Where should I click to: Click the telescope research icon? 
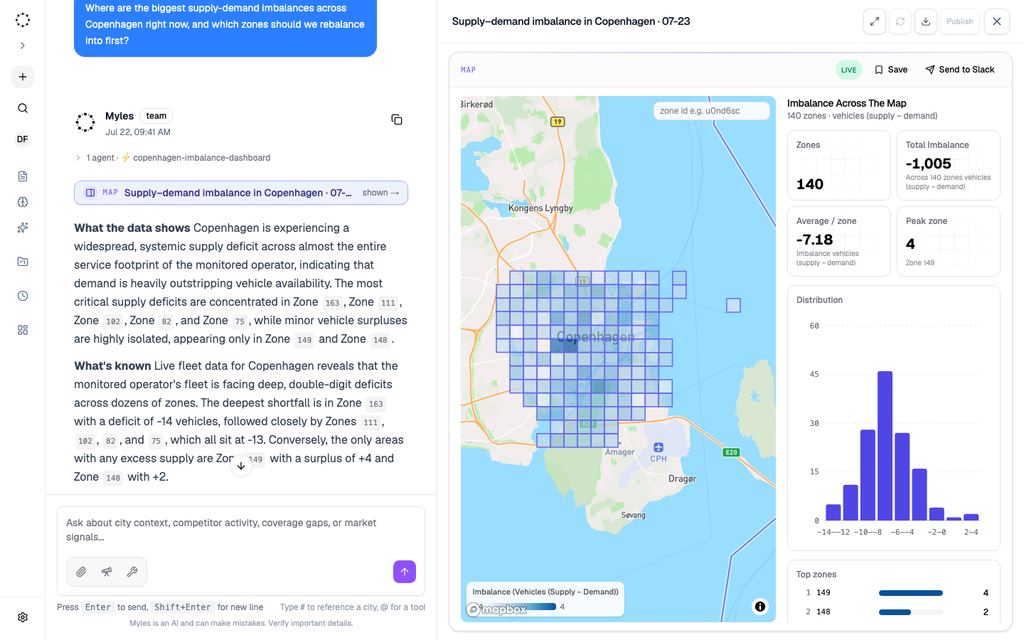point(106,571)
